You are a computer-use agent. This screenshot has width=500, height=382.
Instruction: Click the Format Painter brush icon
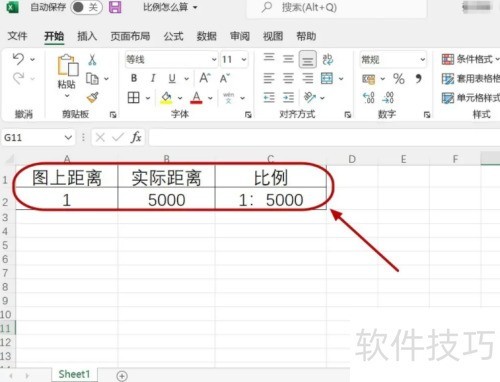(93, 97)
